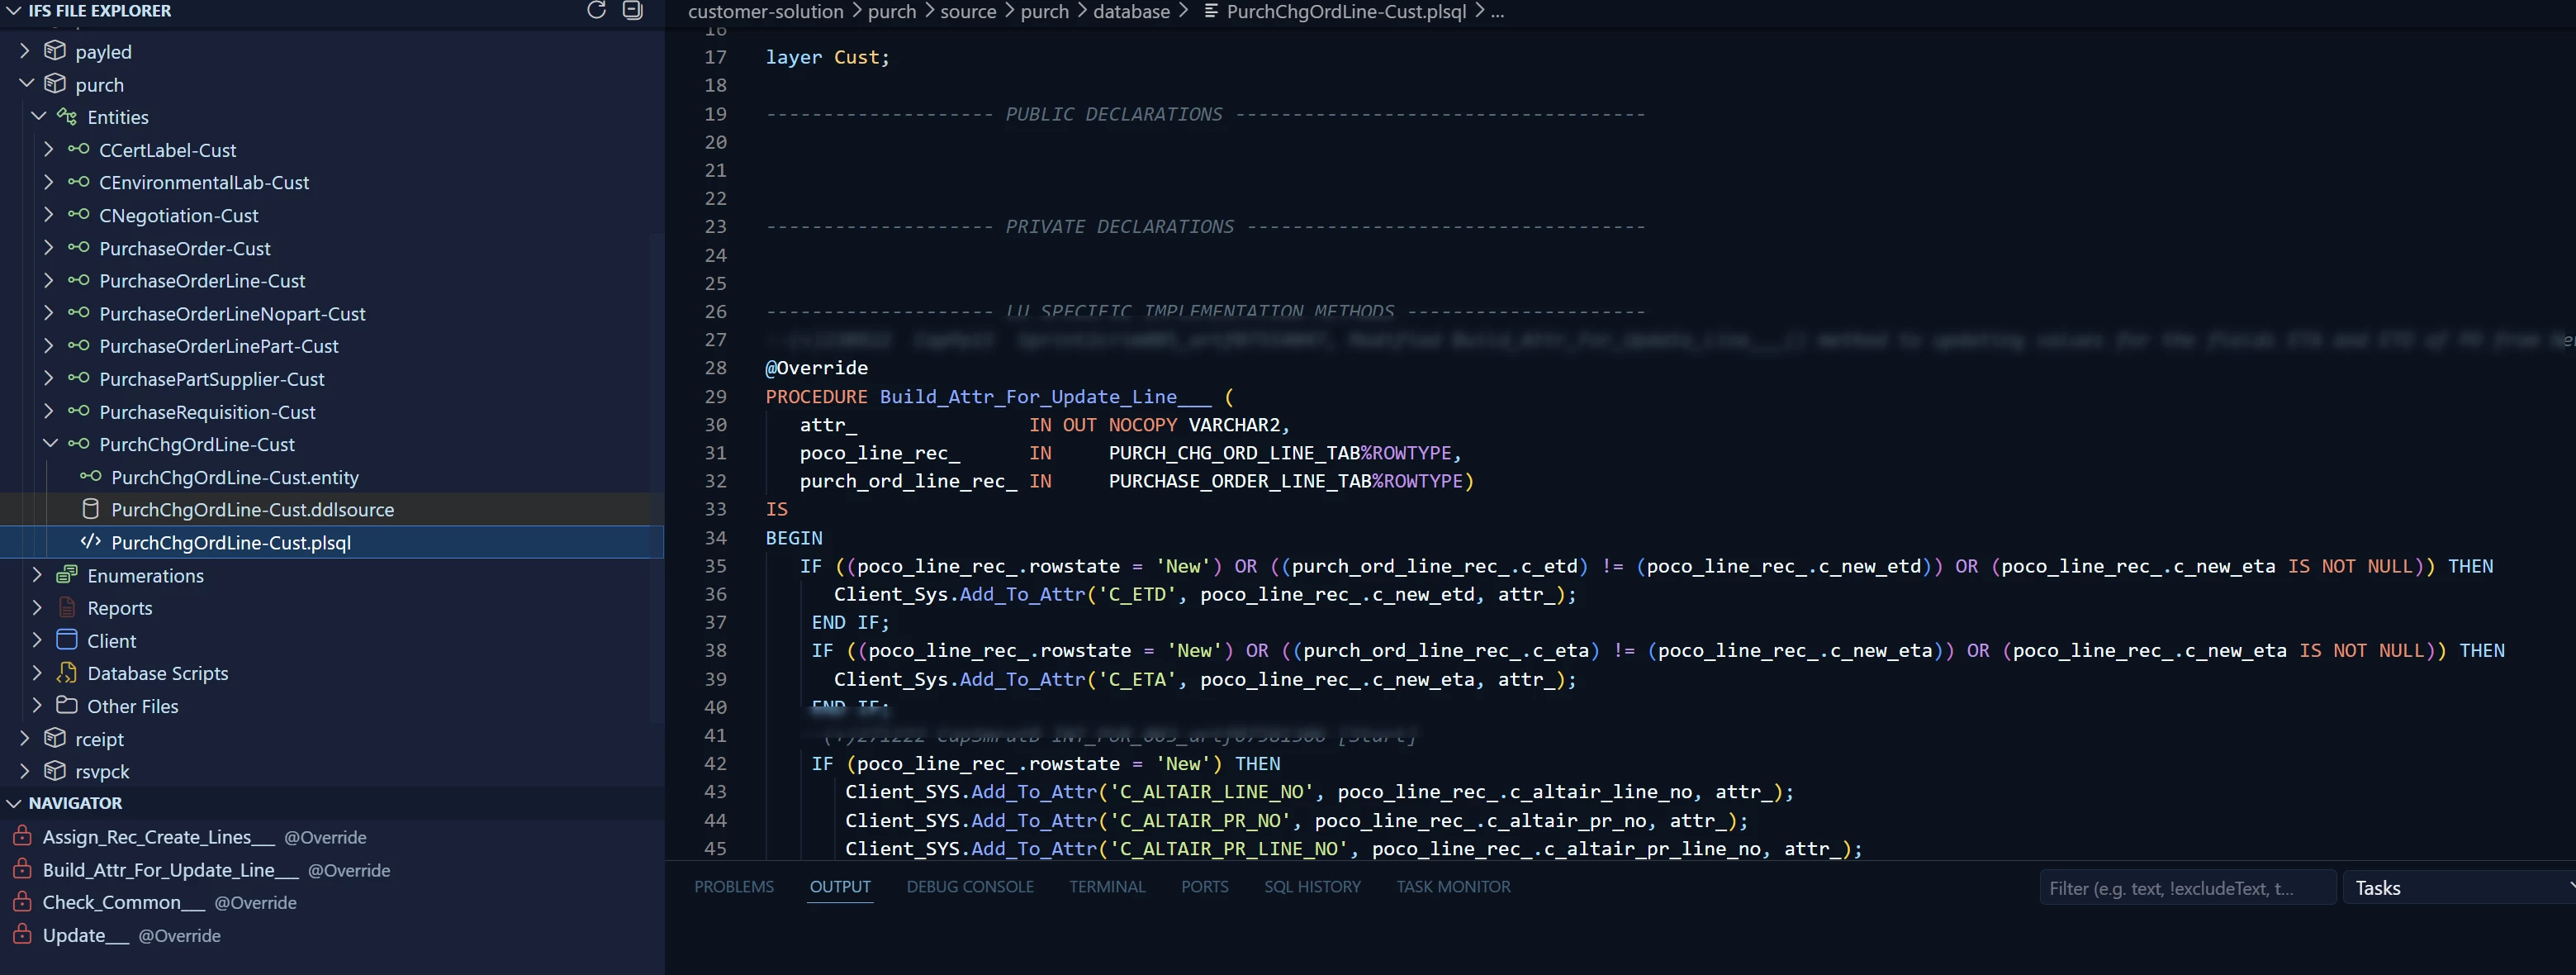This screenshot has width=2576, height=975.
Task: Click the CCertLabel-Cust entity icon
Action: coord(79,149)
